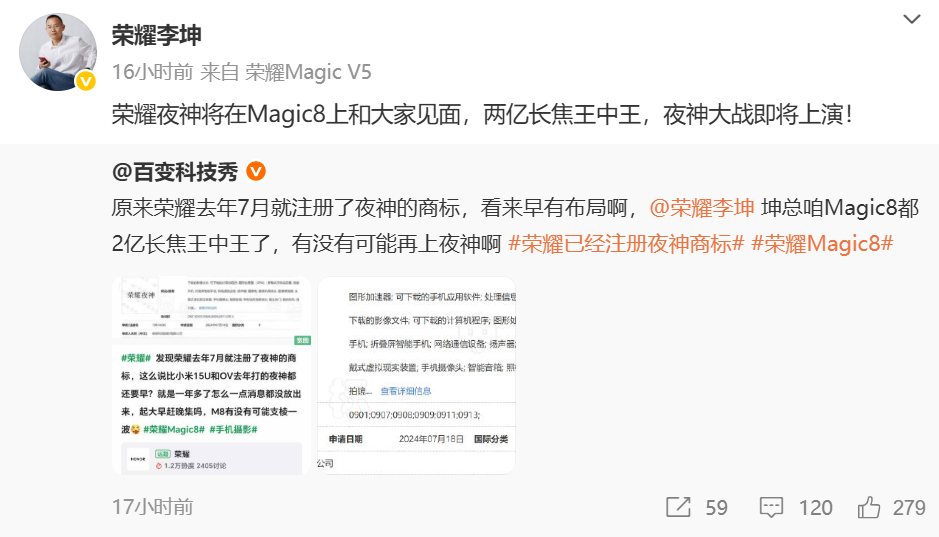The height and width of the screenshot is (537, 939).
Task: Open hashtag #荣耀已经注册夜神商标#
Action: coord(626,244)
